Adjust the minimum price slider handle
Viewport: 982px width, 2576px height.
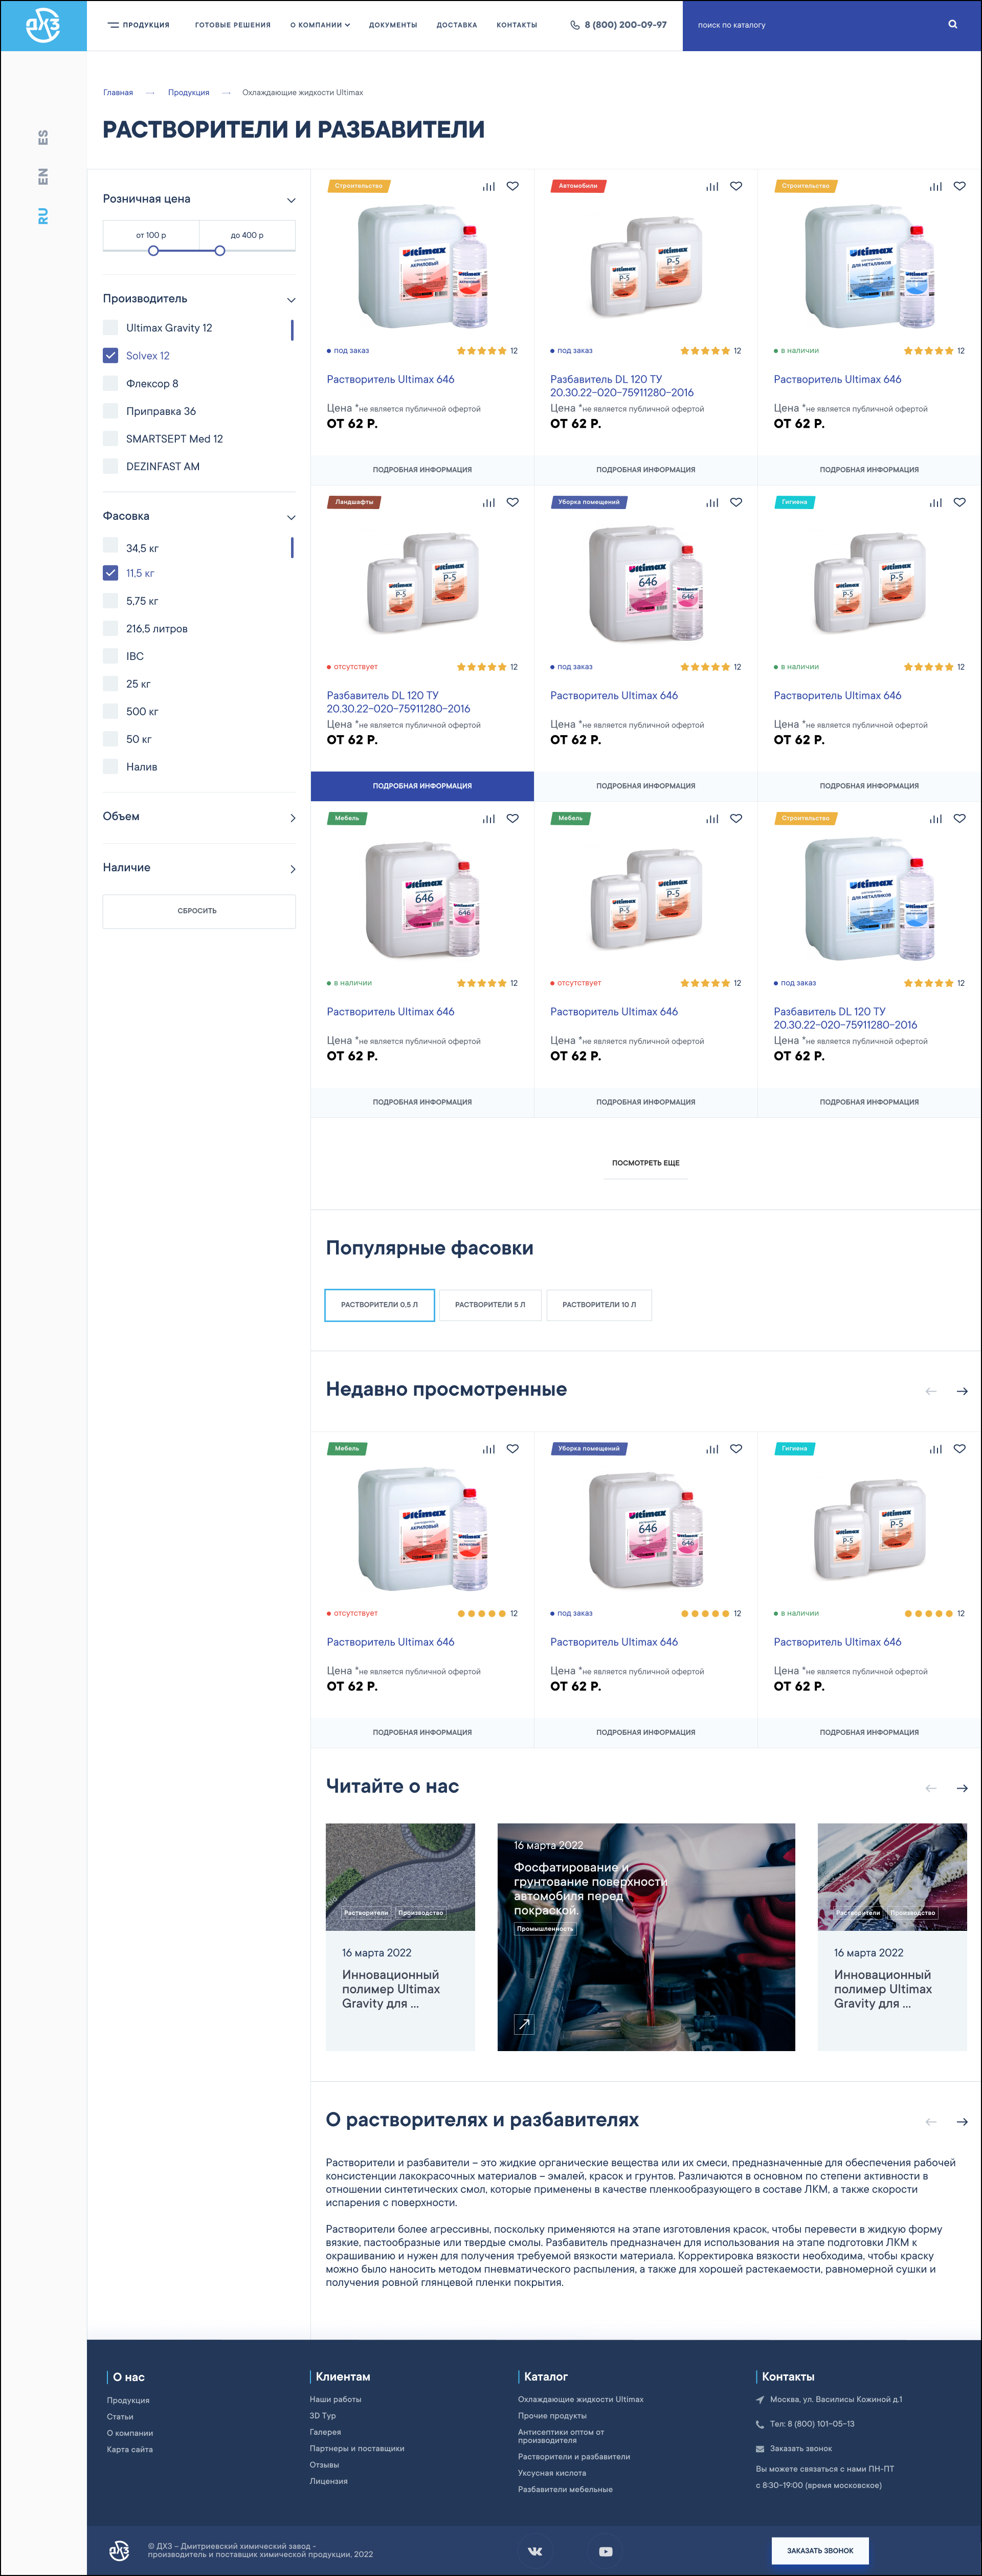click(x=153, y=250)
